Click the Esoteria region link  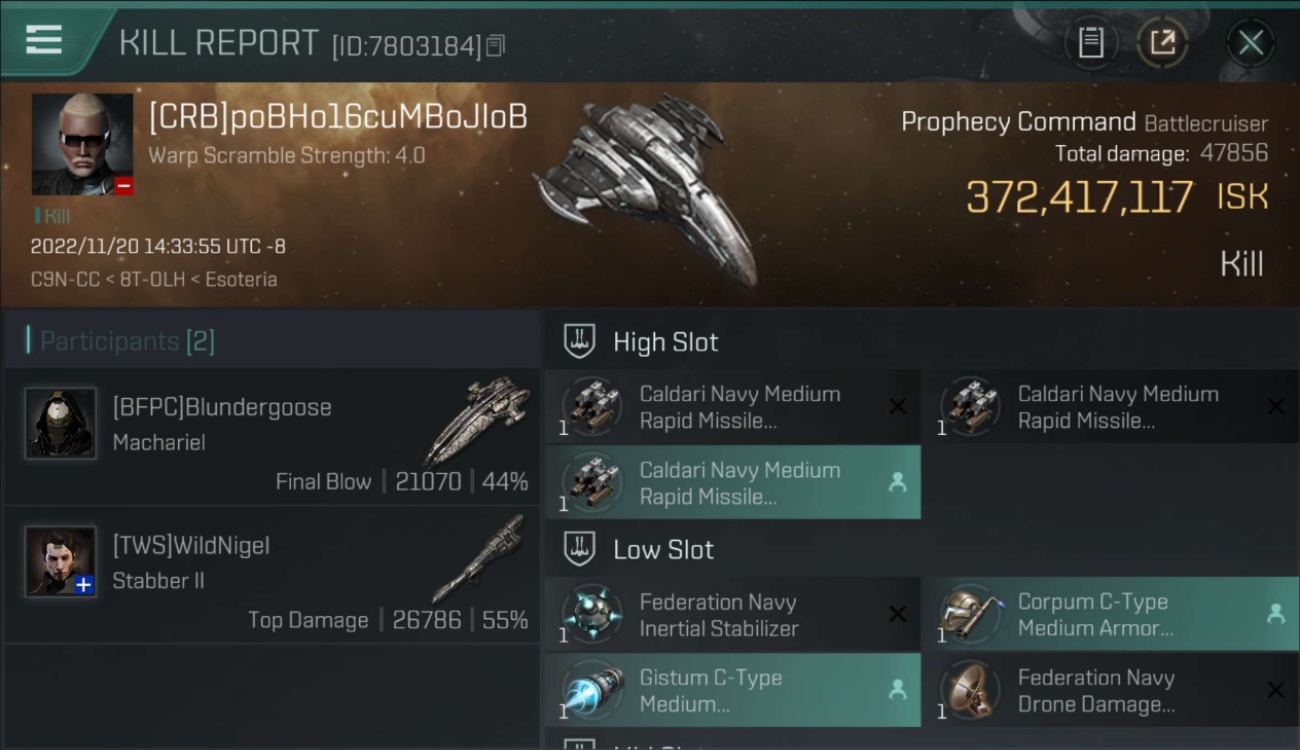[241, 279]
